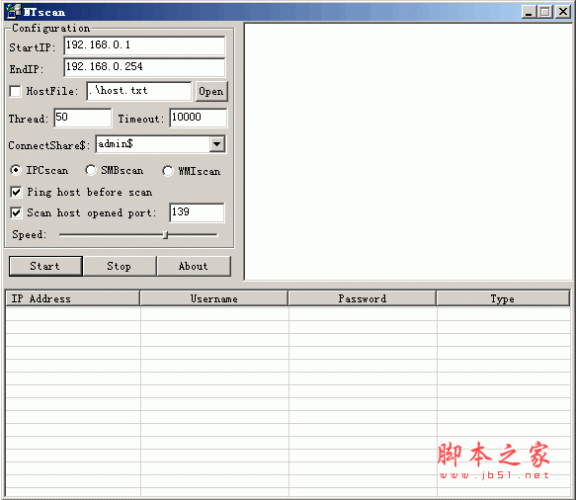Screen dimensions: 576x500
Task: Click the Thread count field
Action: (82, 118)
